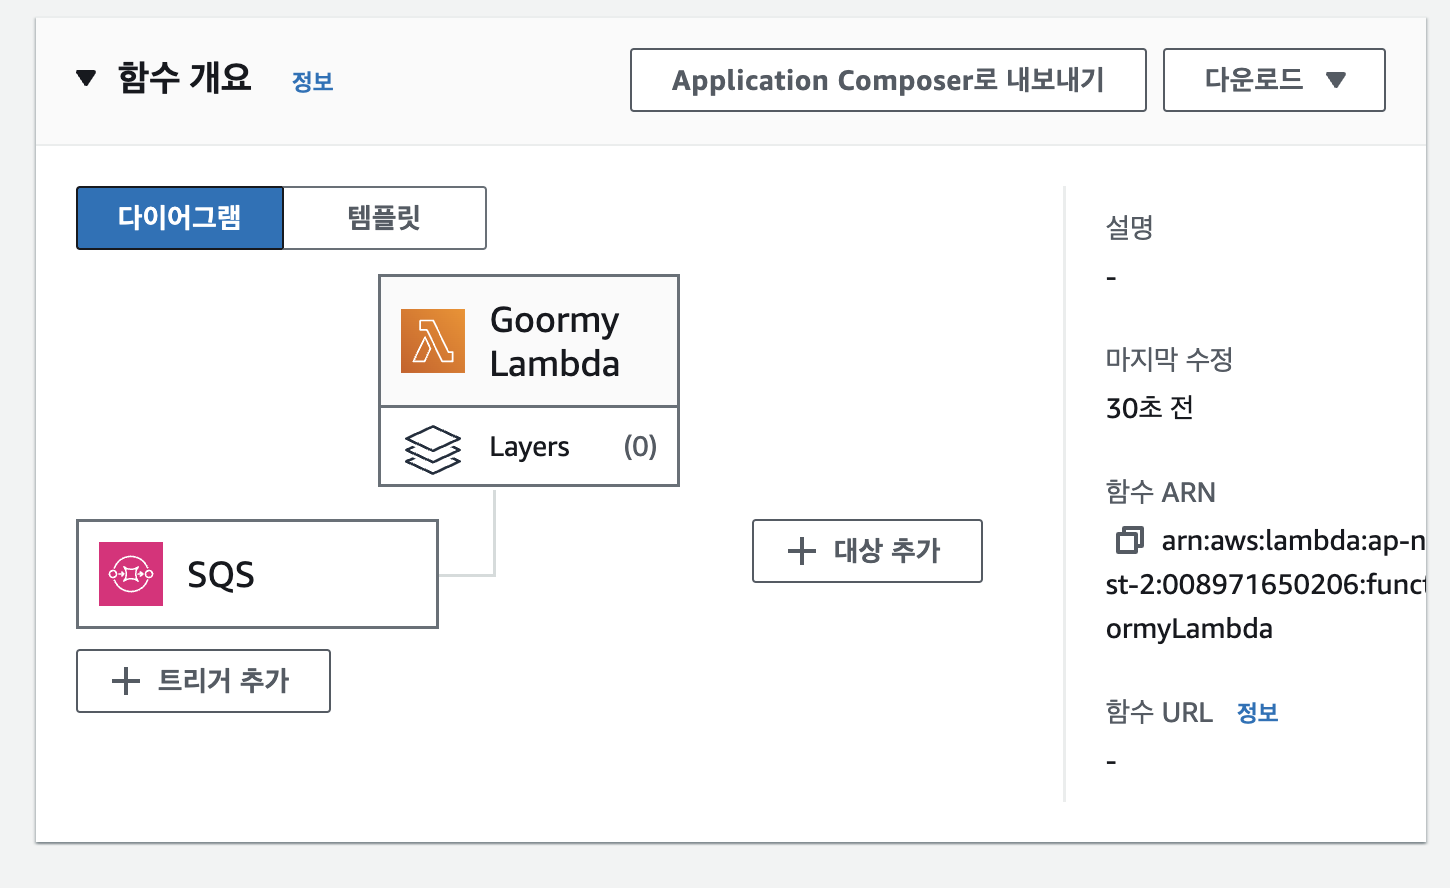Image resolution: width=1450 pixels, height=888 pixels.
Task: Switch to the 다이어그램 tab
Action: pos(180,217)
